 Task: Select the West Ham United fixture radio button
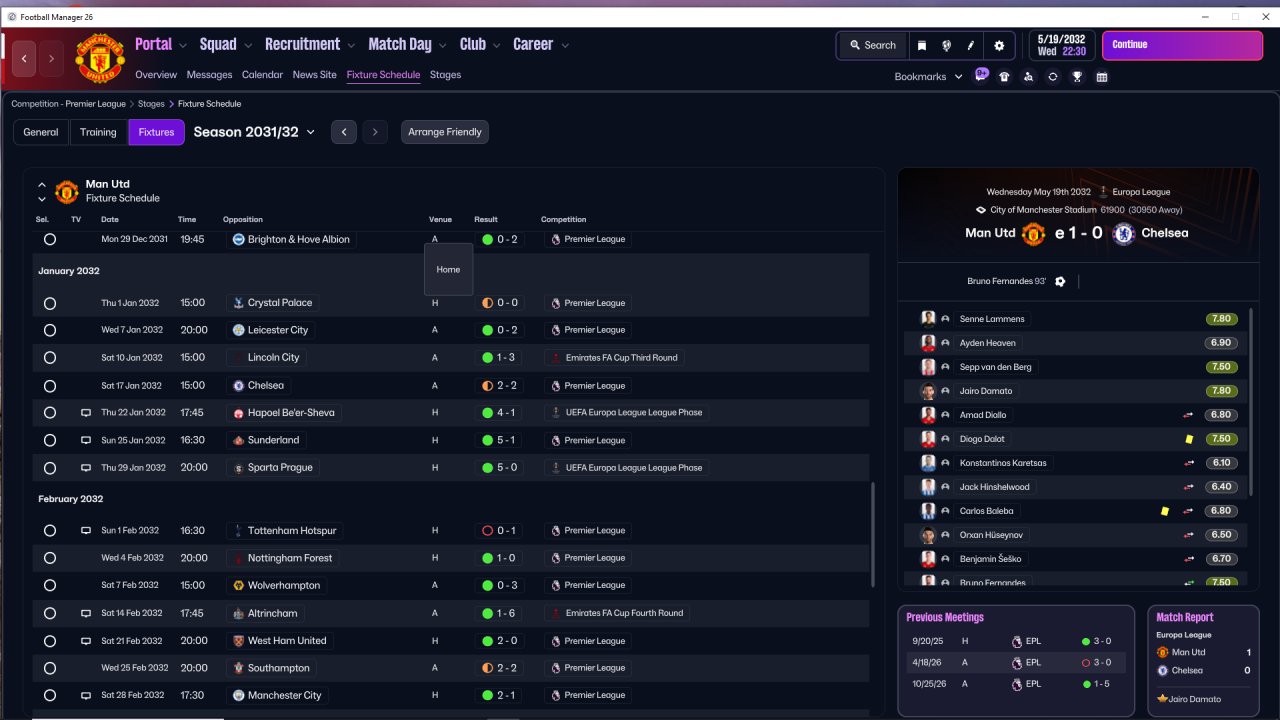click(50, 641)
